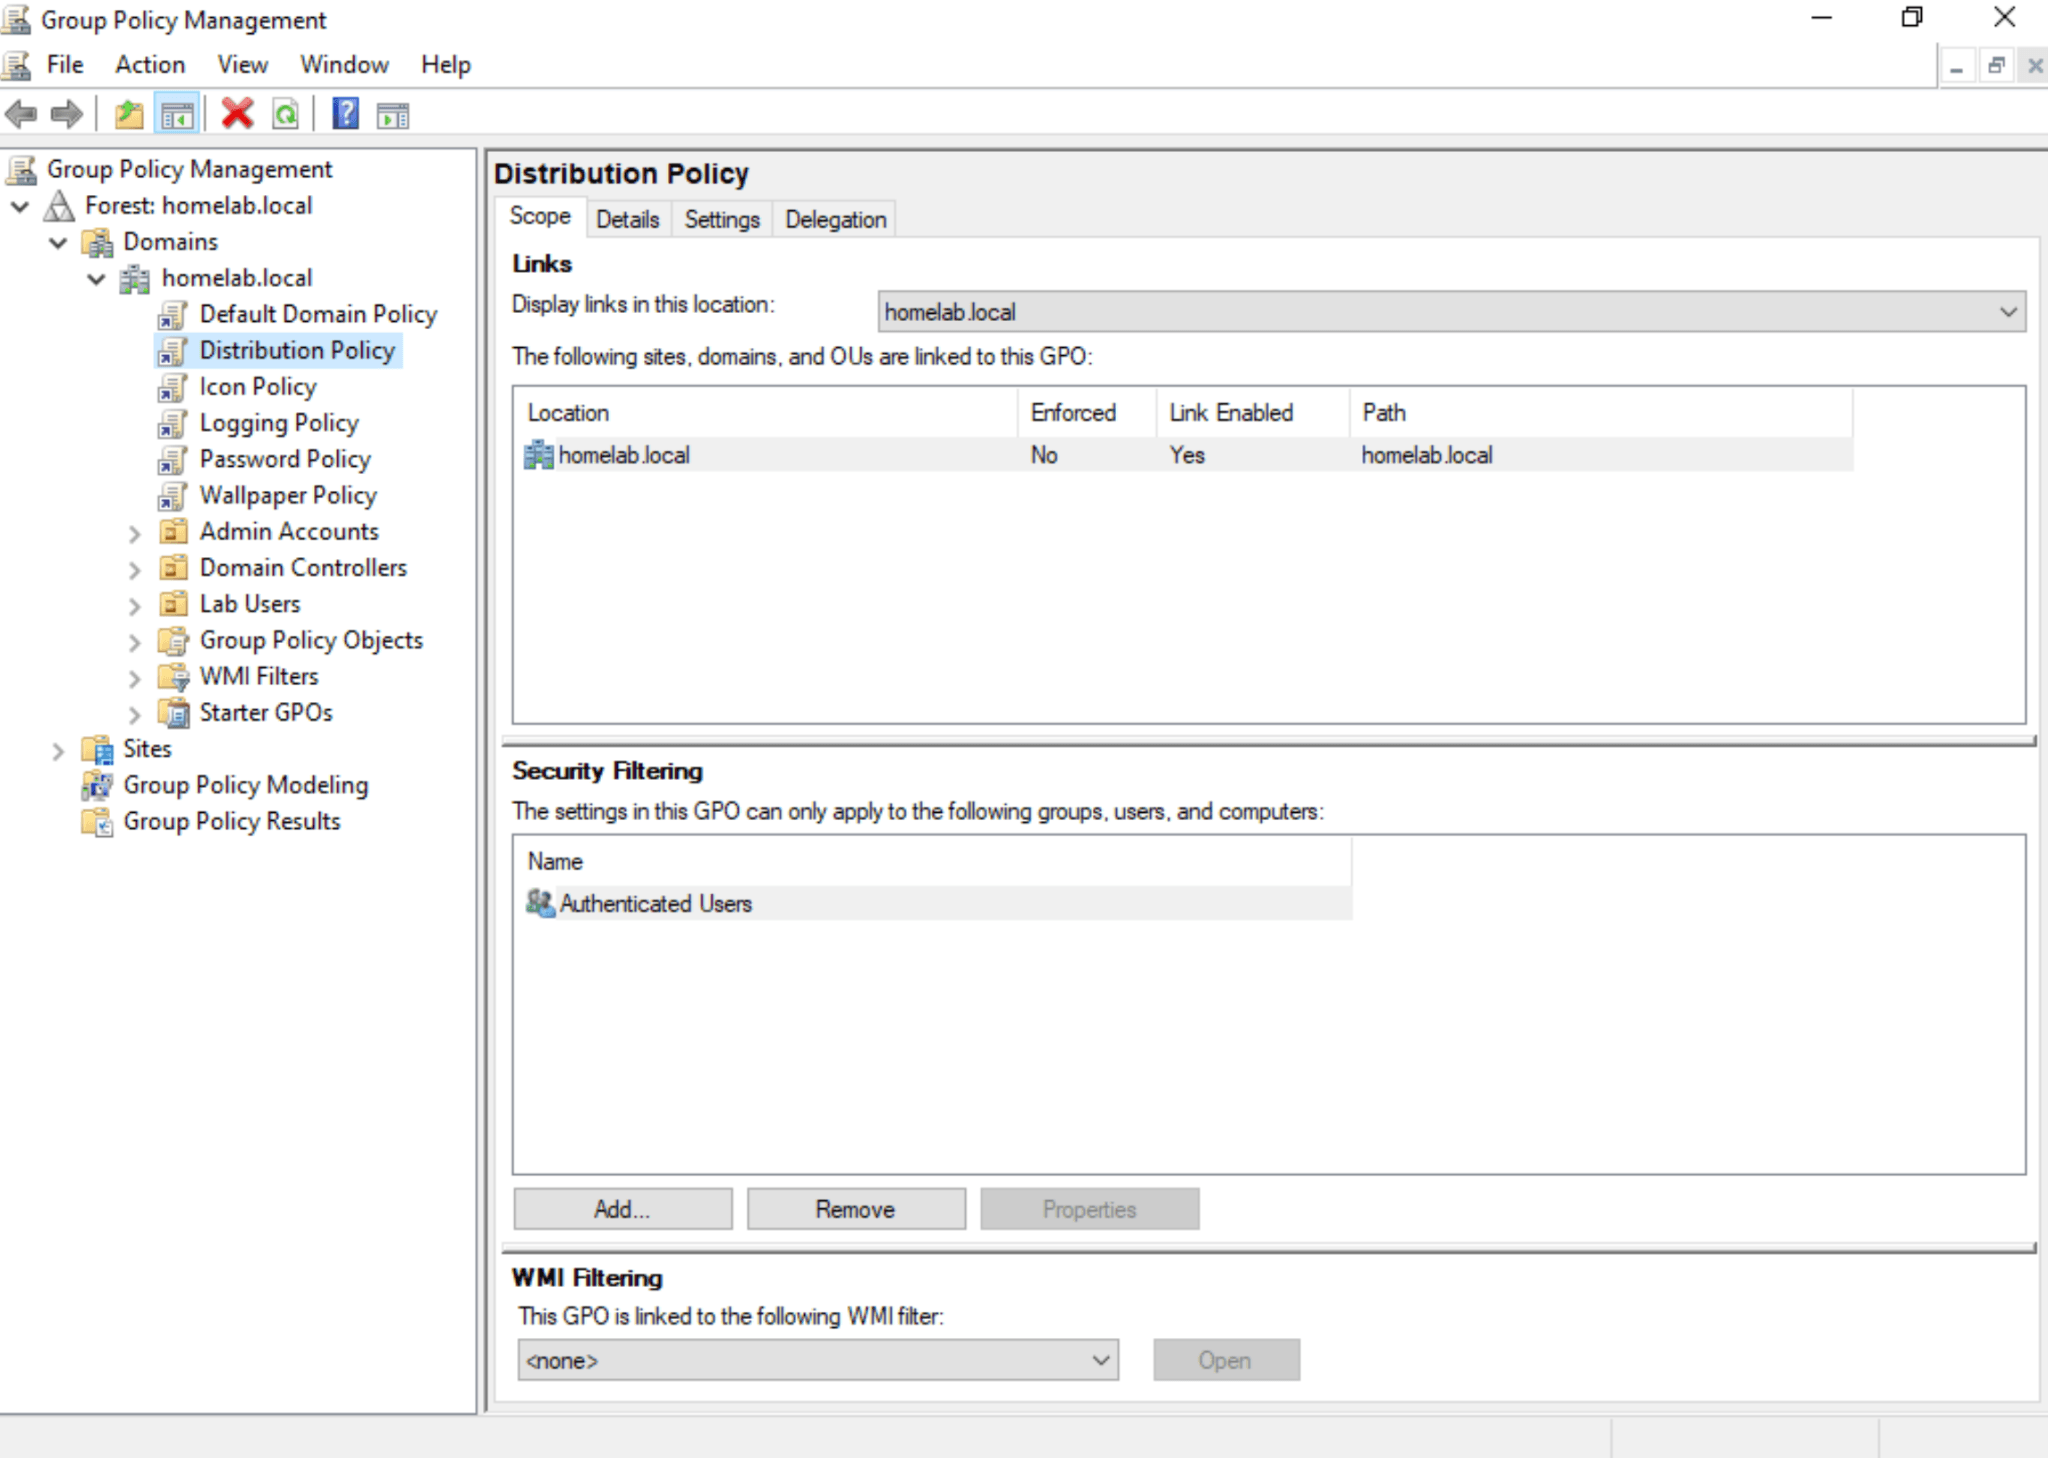The height and width of the screenshot is (1458, 2048).
Task: Click the 'No' Enforced cell in the homelab.local row
Action: point(1044,455)
